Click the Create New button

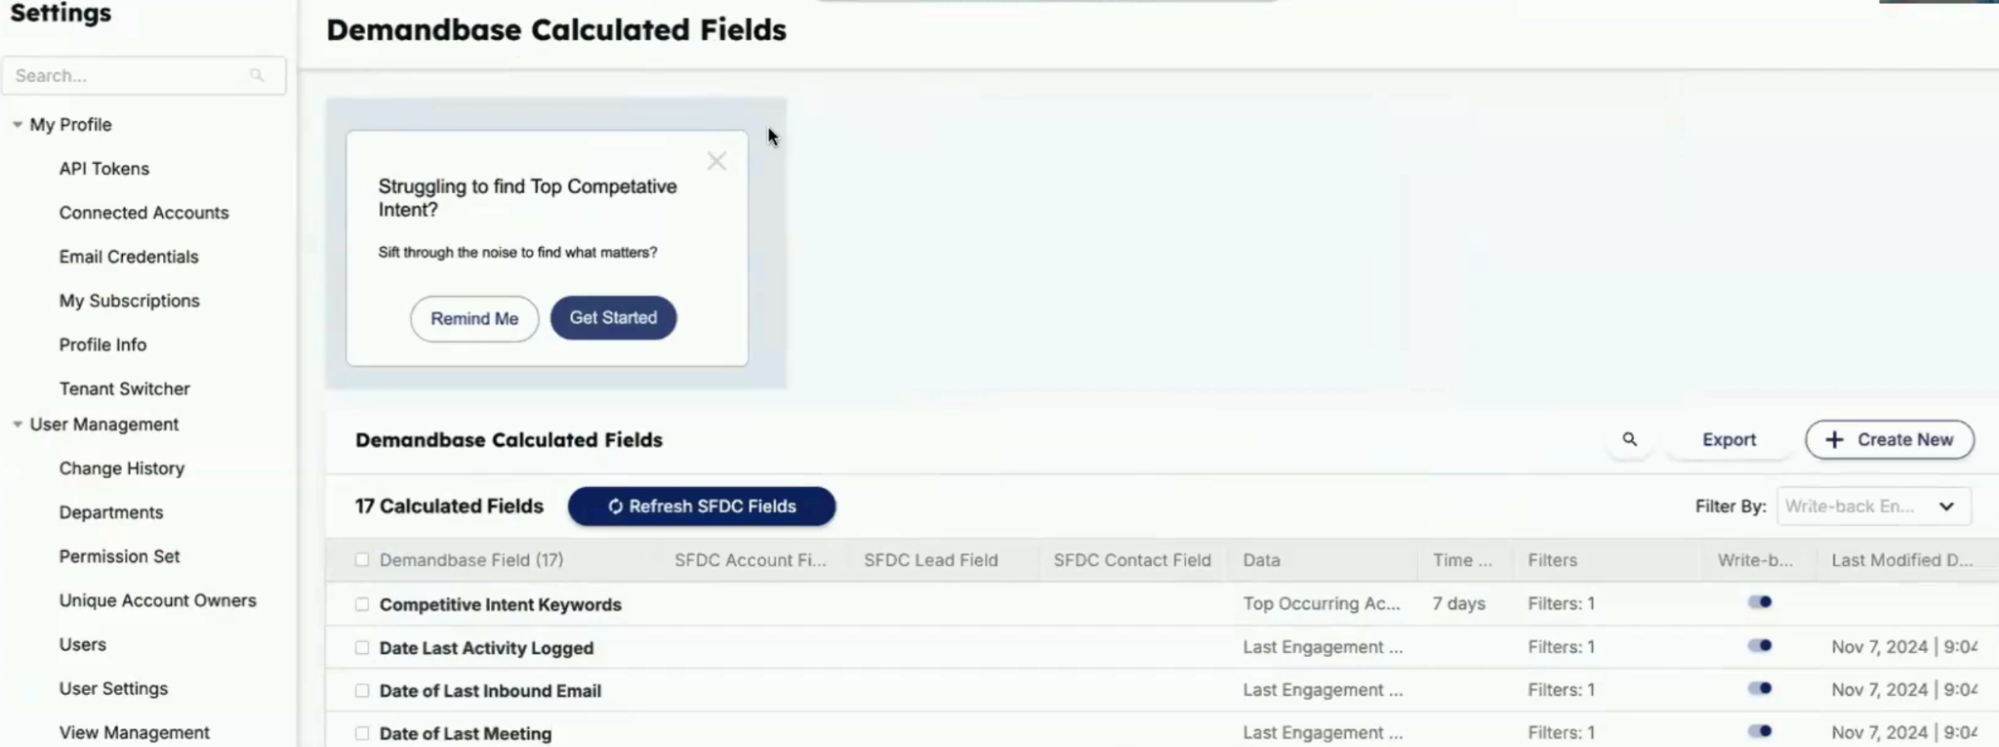point(1889,439)
